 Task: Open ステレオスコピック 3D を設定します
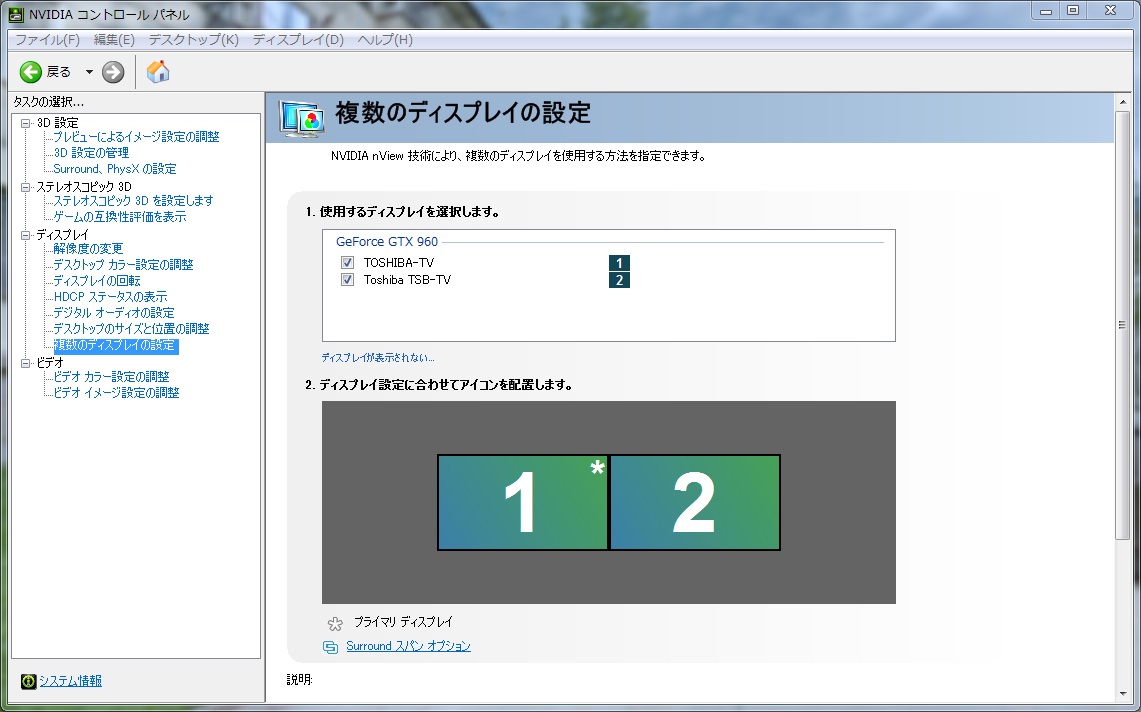pyautogui.click(x=133, y=201)
